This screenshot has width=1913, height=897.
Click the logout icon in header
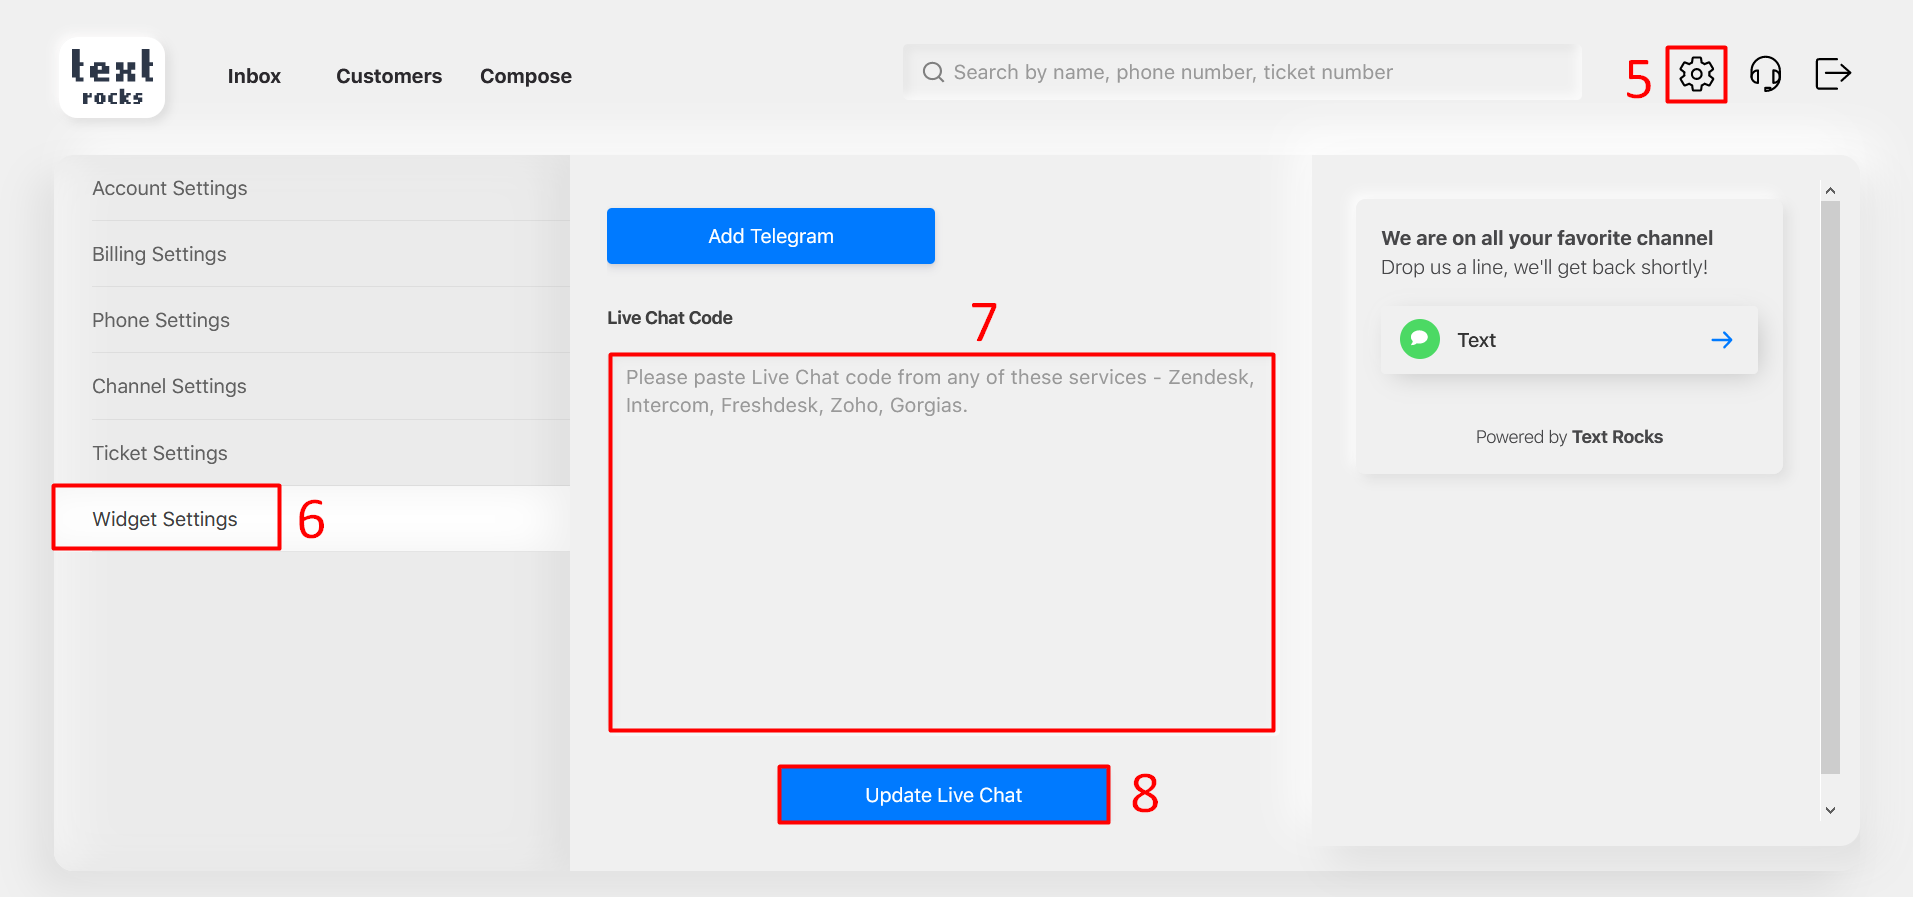[1832, 74]
